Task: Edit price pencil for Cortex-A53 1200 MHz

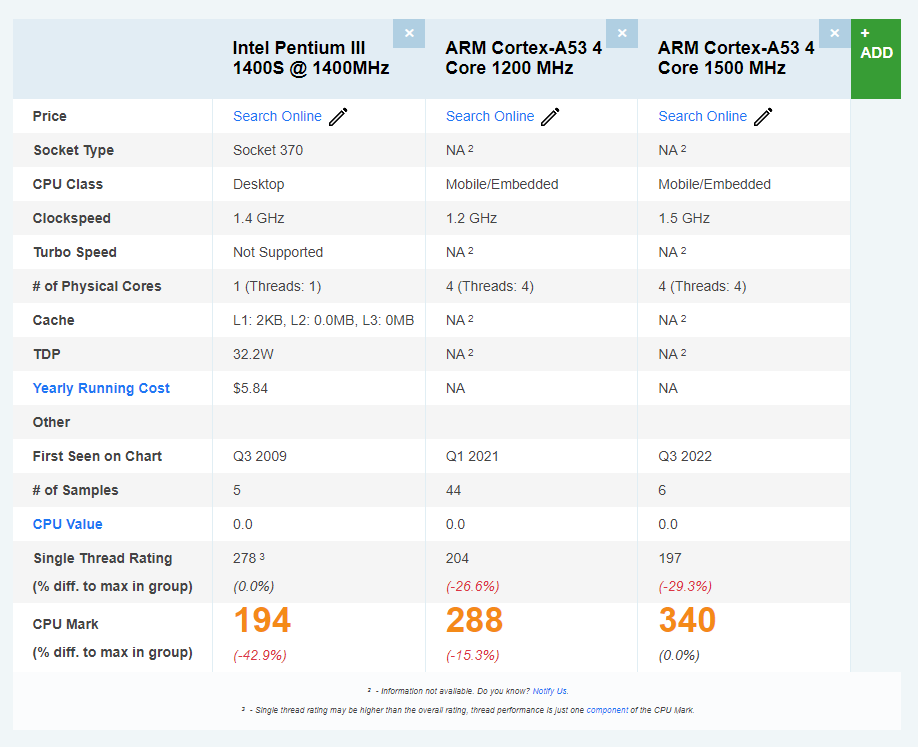Action: click(x=550, y=116)
